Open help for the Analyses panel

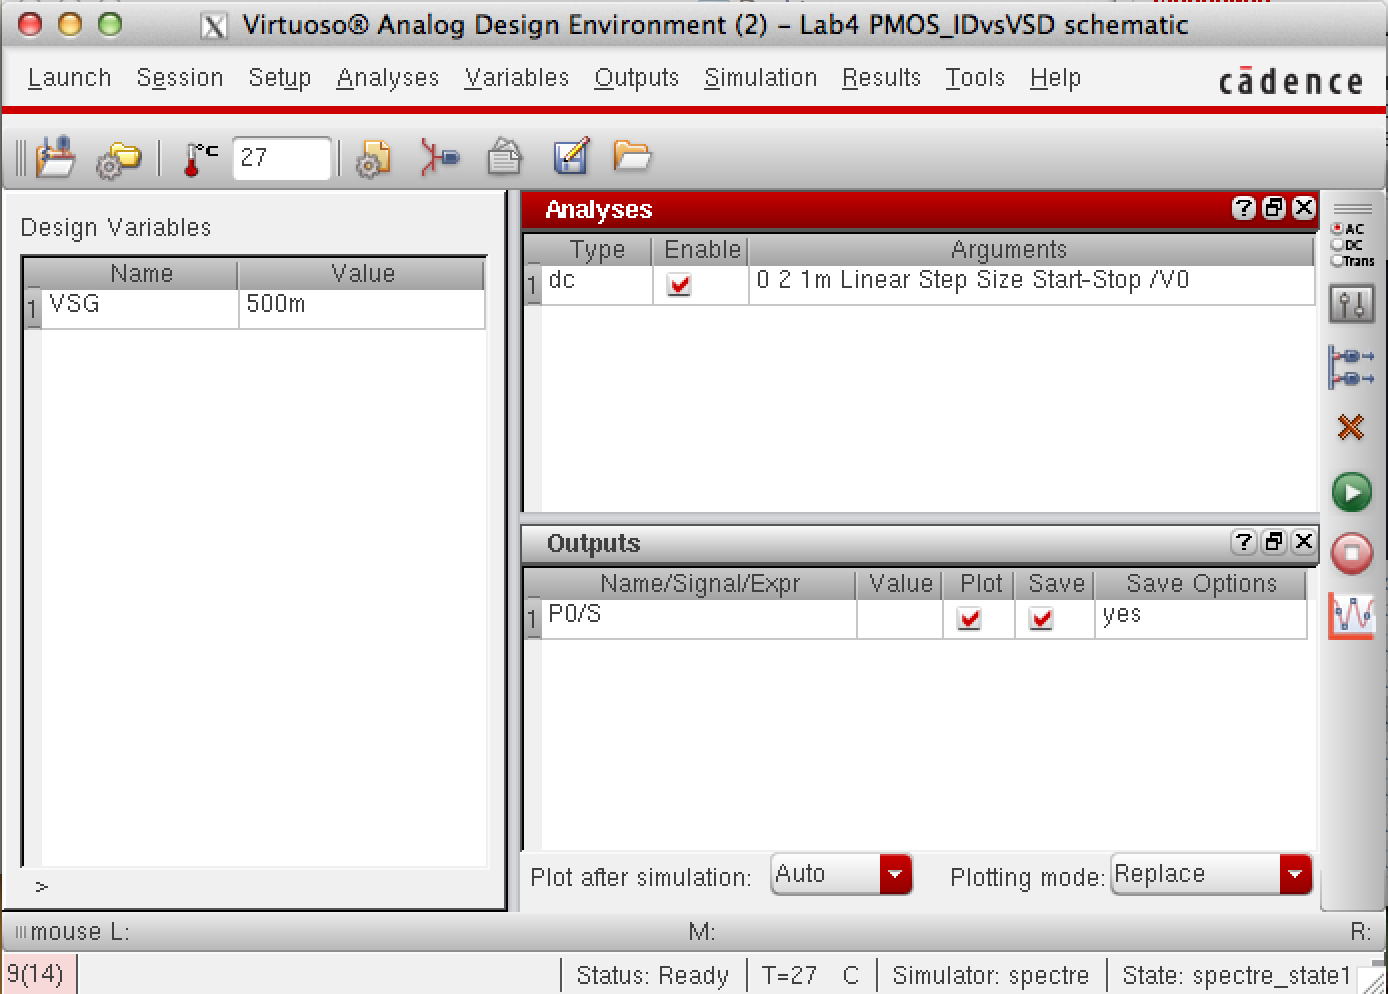tap(1243, 208)
